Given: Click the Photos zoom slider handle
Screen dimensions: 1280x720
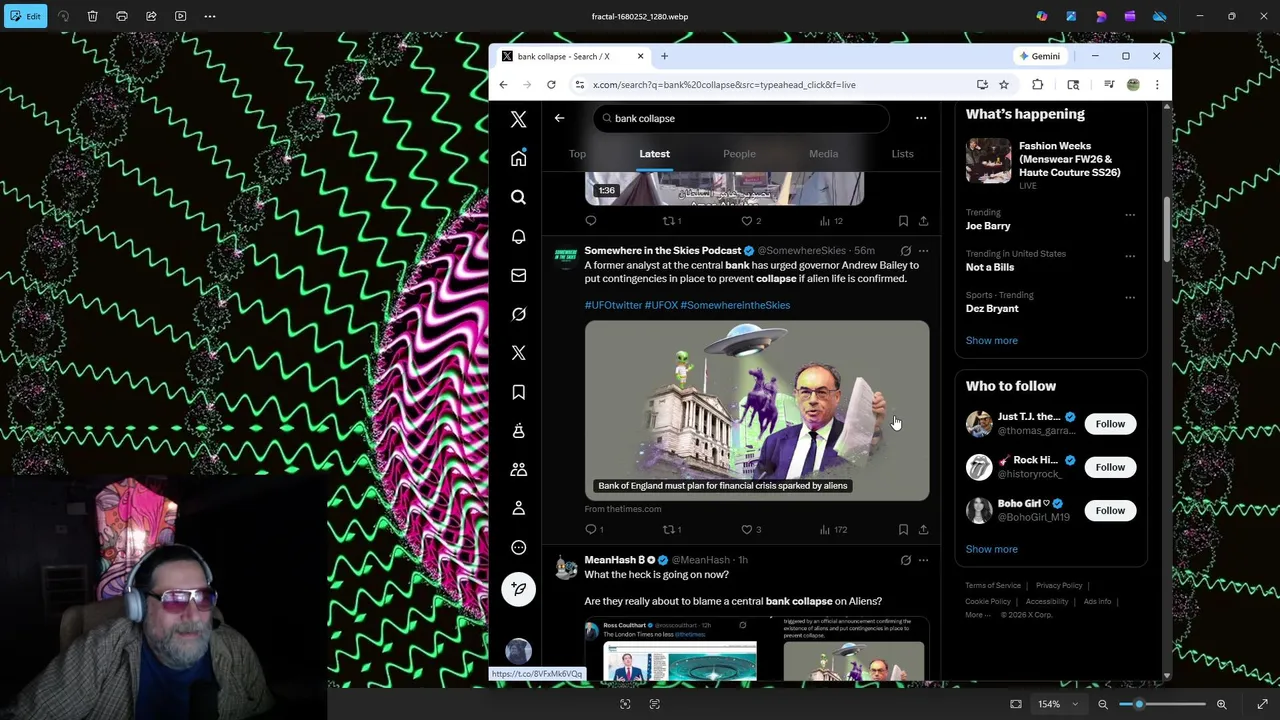Looking at the screenshot, I should [1138, 704].
